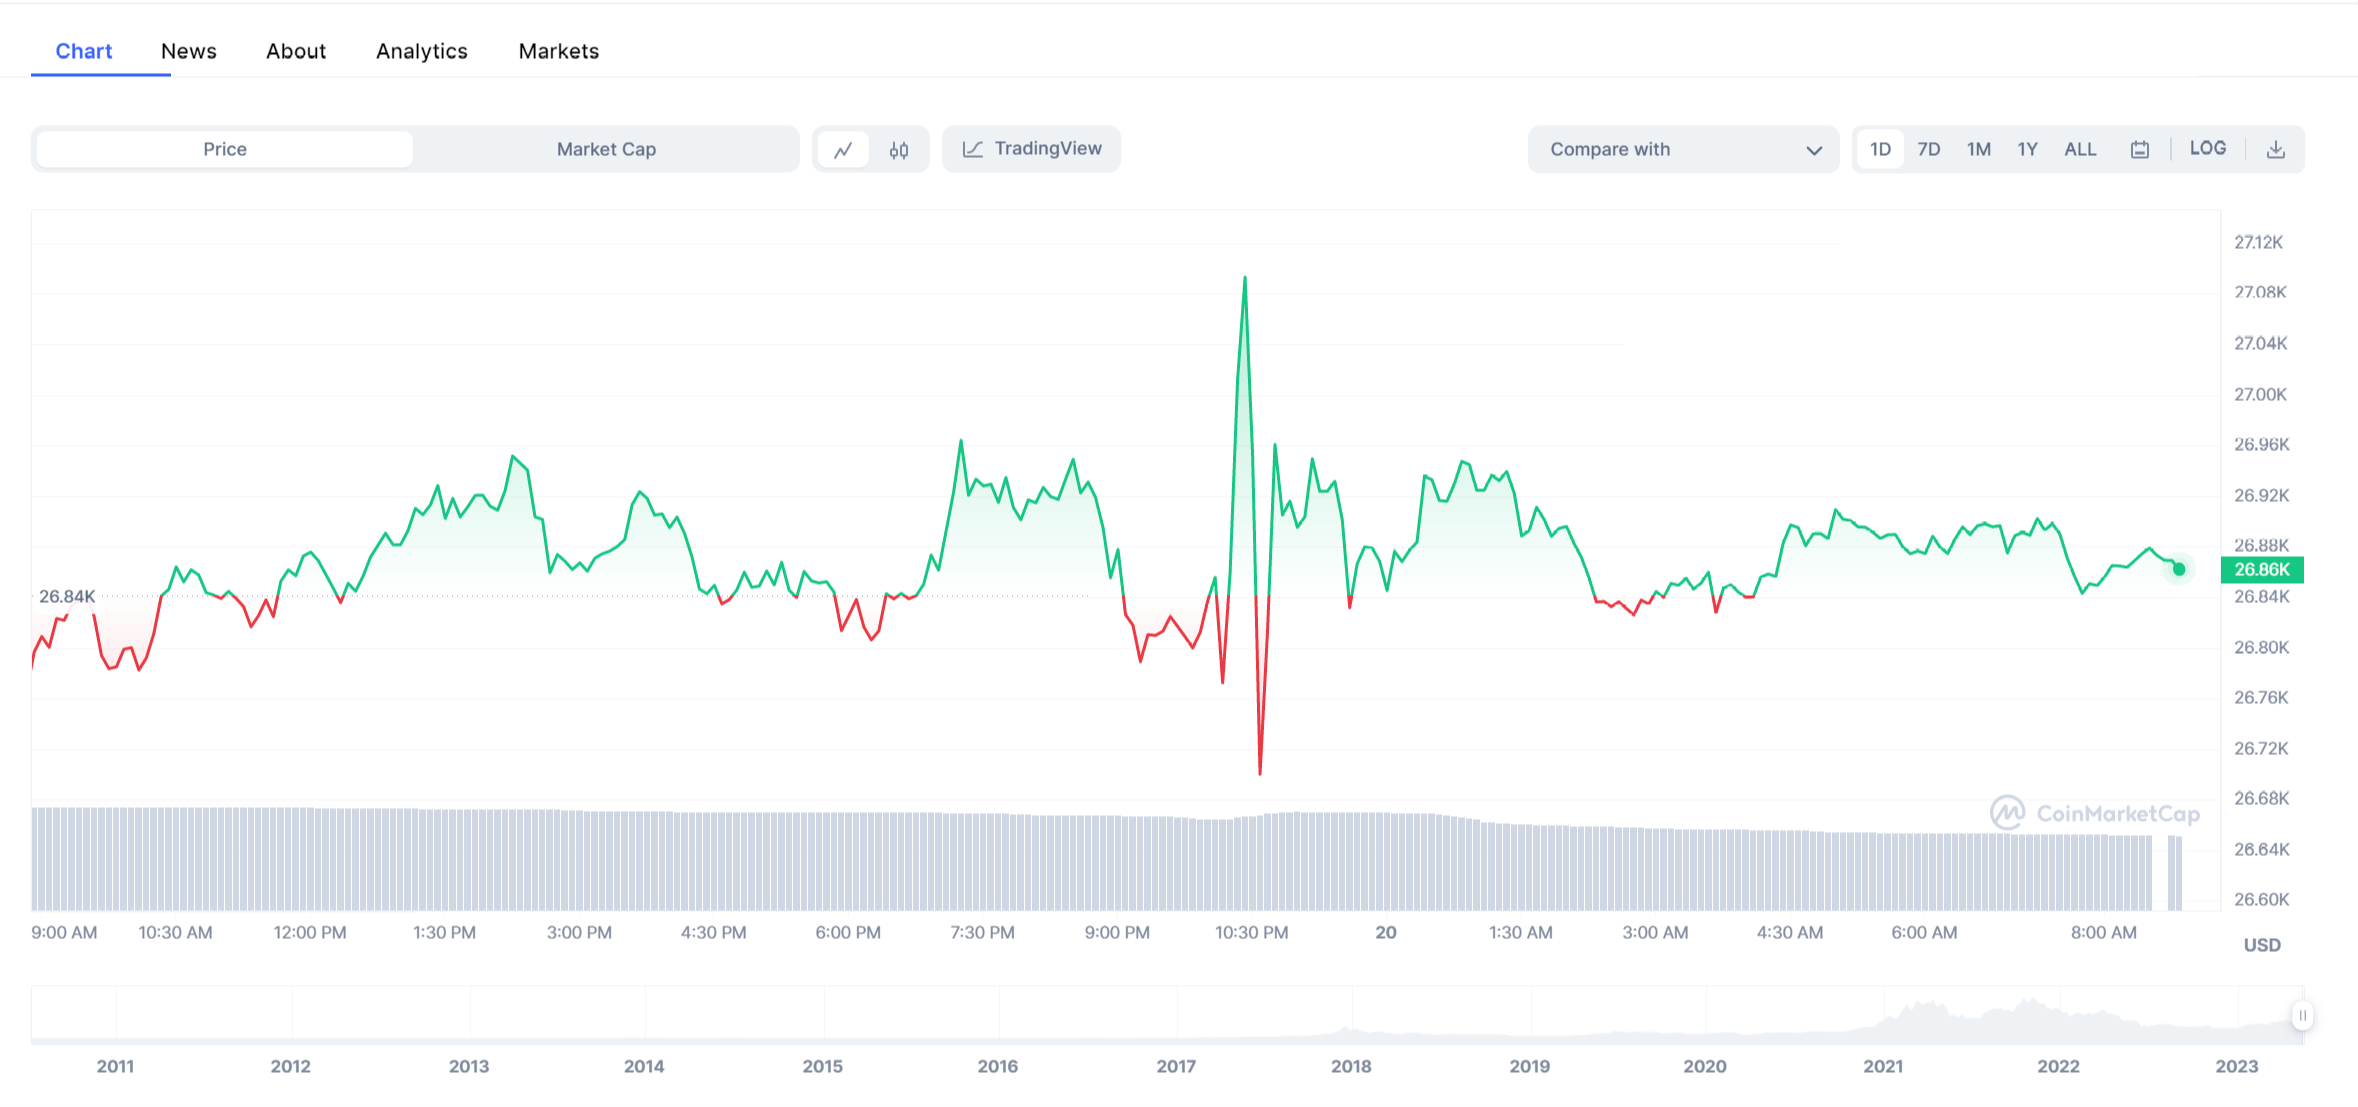
Task: Select the 1M time range
Action: [1979, 149]
